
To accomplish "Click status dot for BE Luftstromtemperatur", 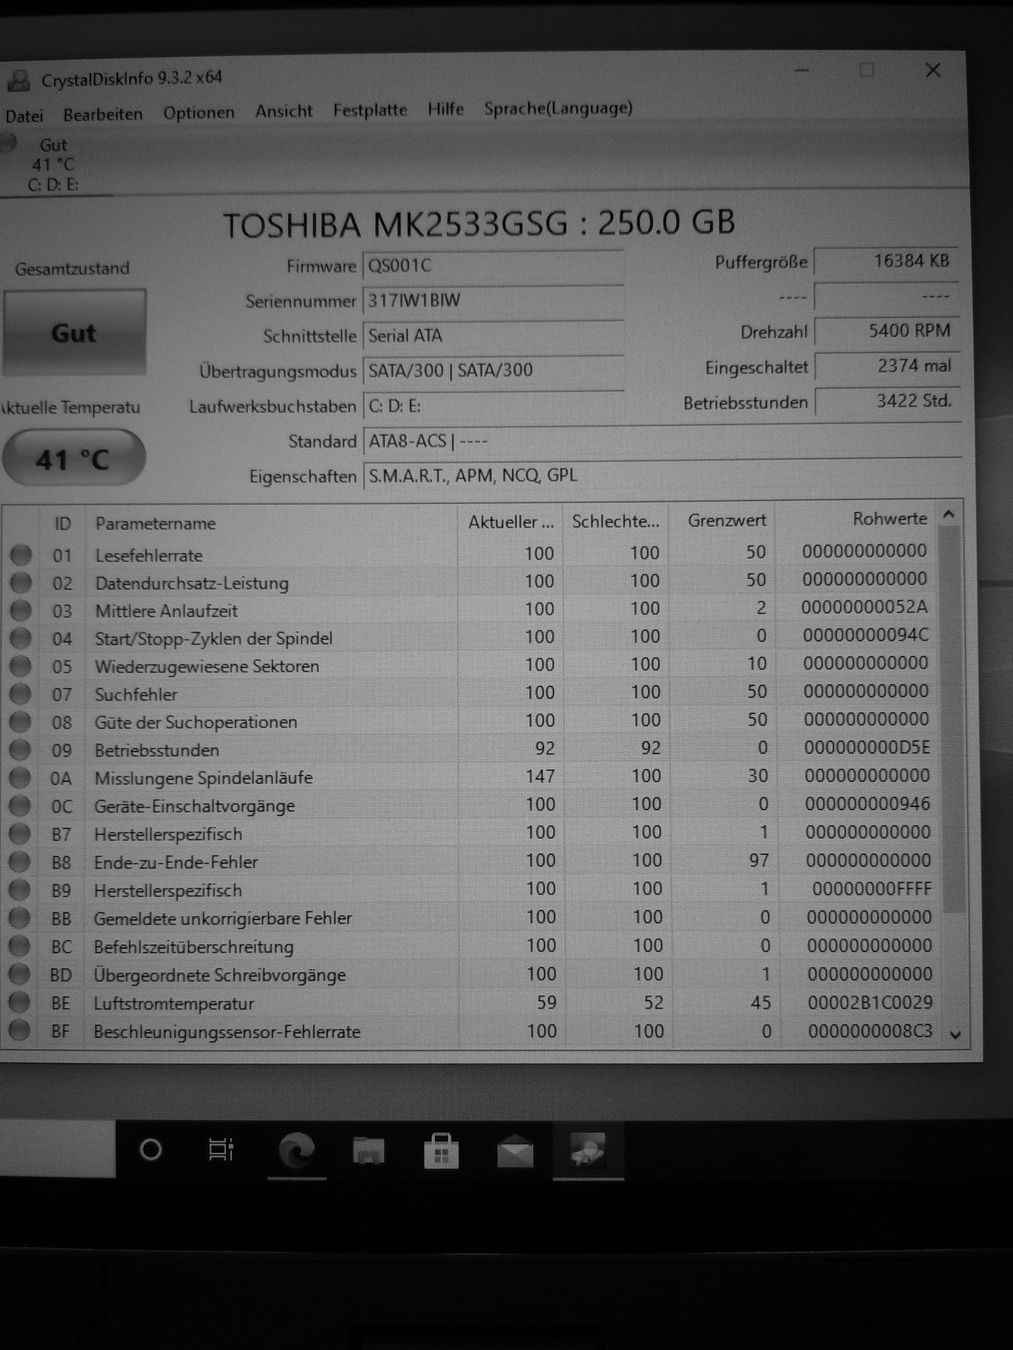I will click(x=19, y=1003).
